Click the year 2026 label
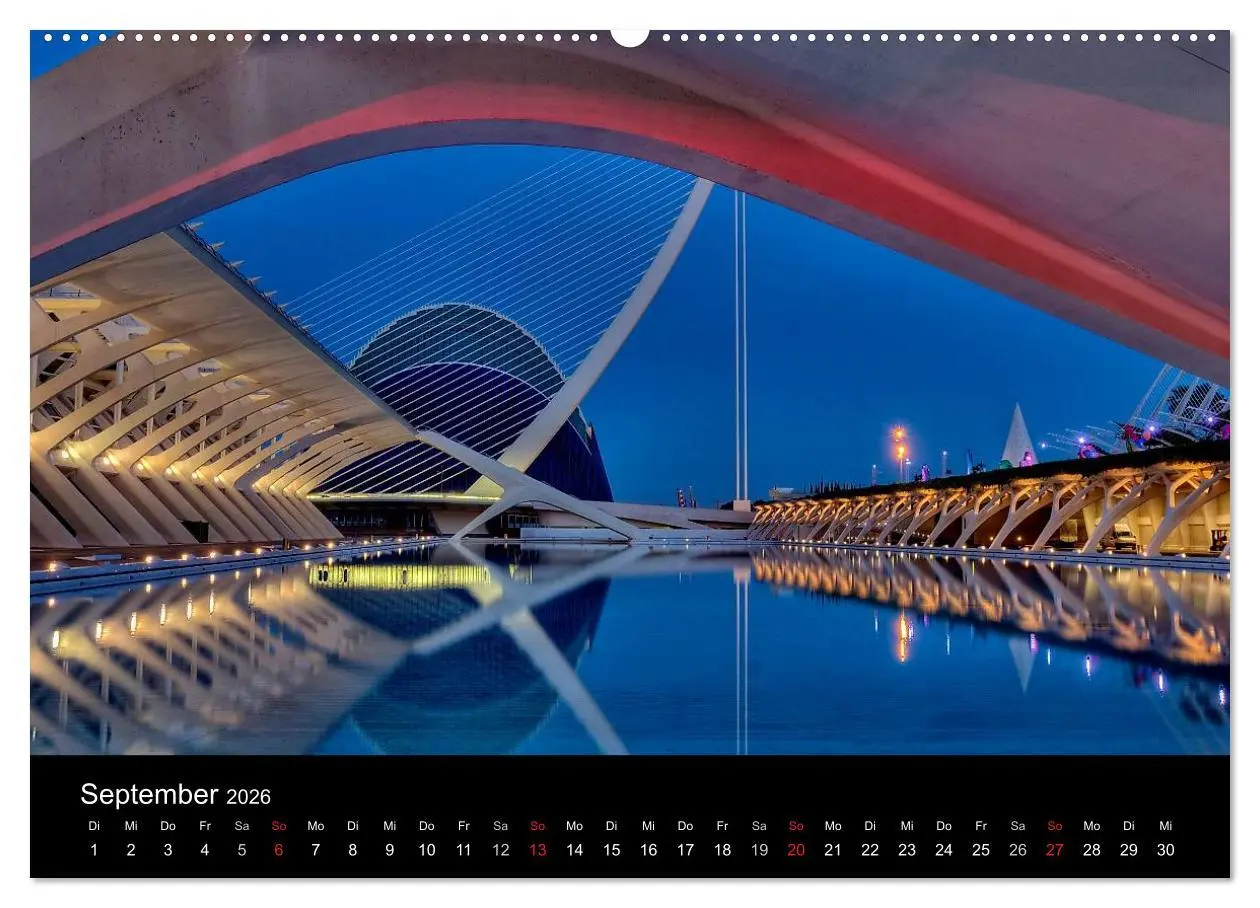Image resolution: width=1260 pixels, height=908 pixels. pyautogui.click(x=249, y=796)
